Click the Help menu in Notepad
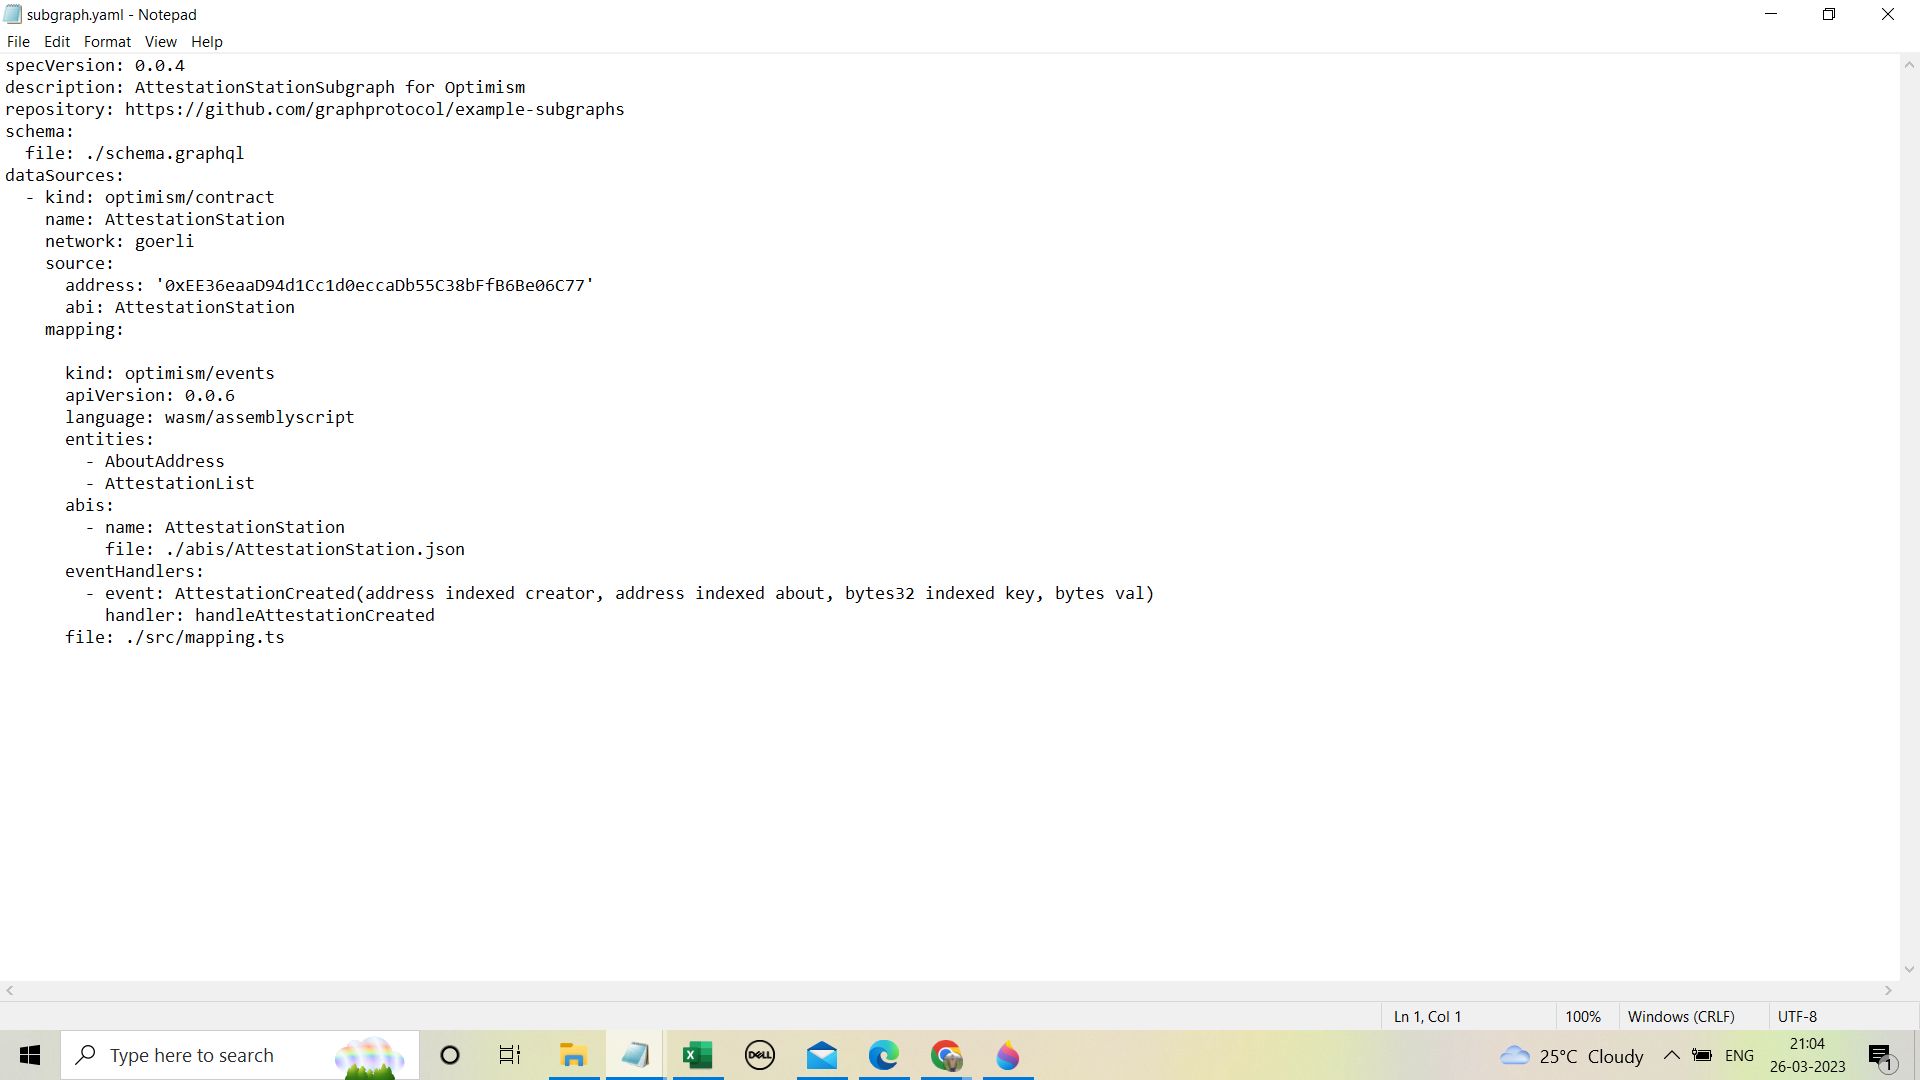The height and width of the screenshot is (1080, 1920). coord(207,41)
